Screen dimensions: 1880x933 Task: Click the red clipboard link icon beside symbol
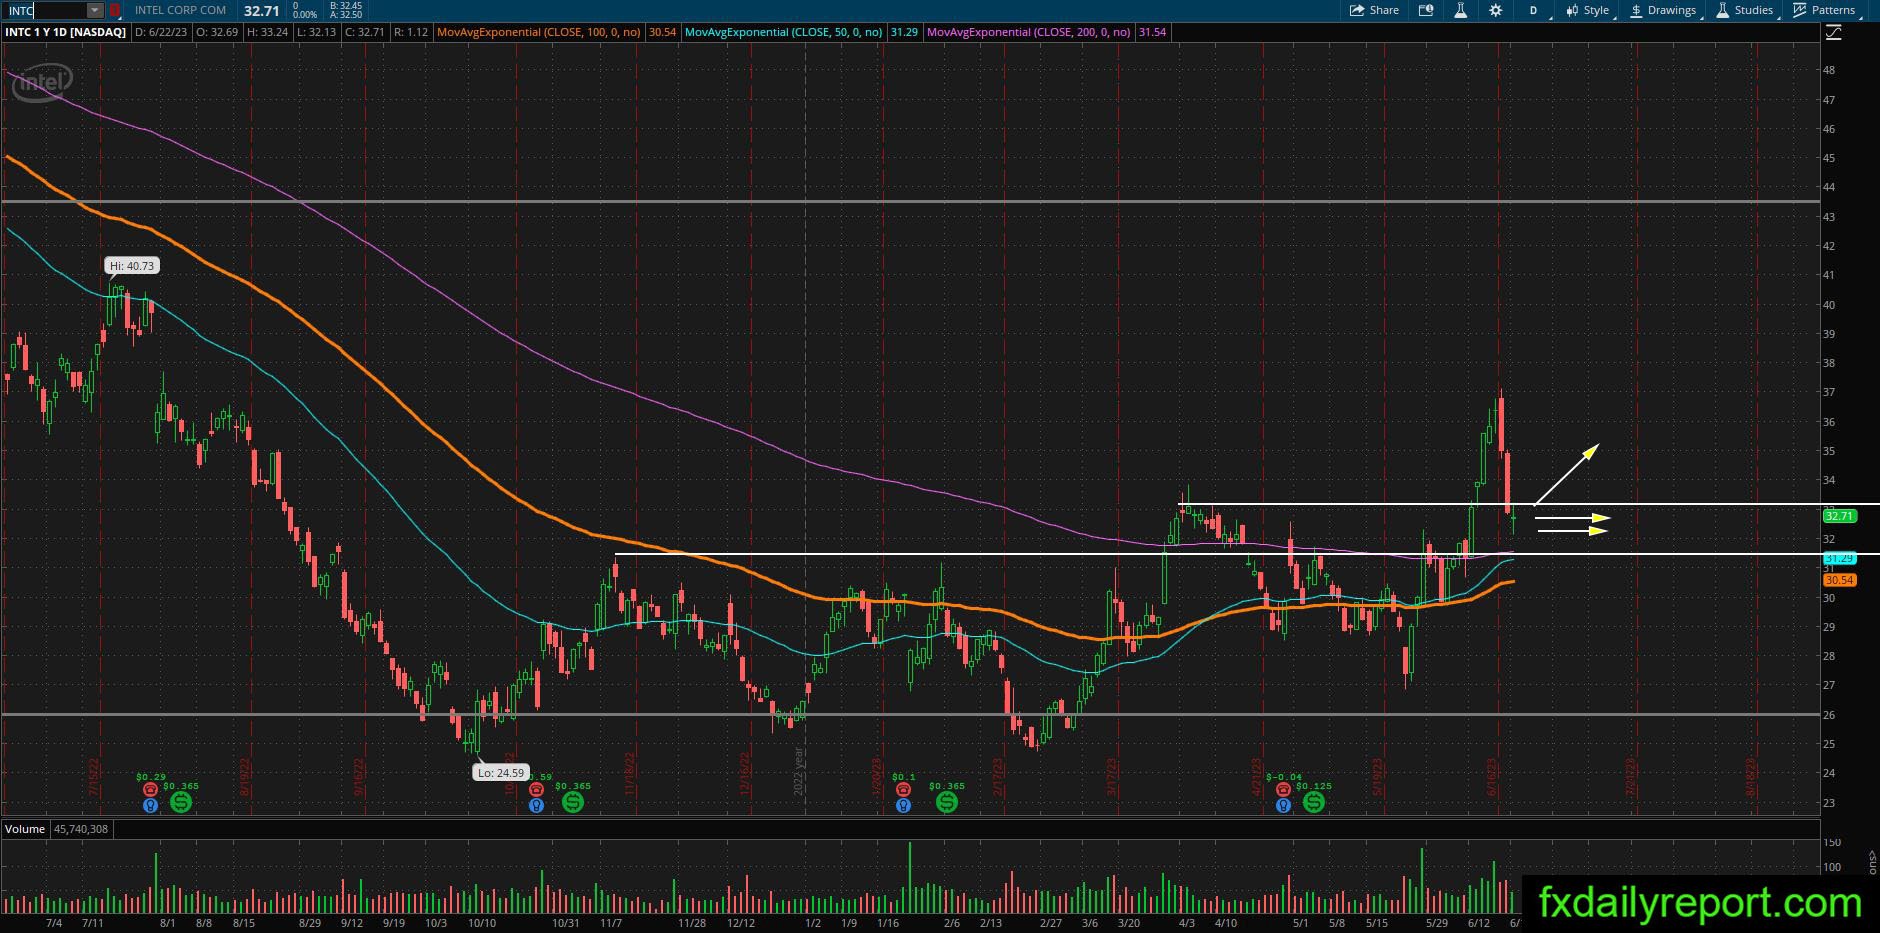(114, 10)
